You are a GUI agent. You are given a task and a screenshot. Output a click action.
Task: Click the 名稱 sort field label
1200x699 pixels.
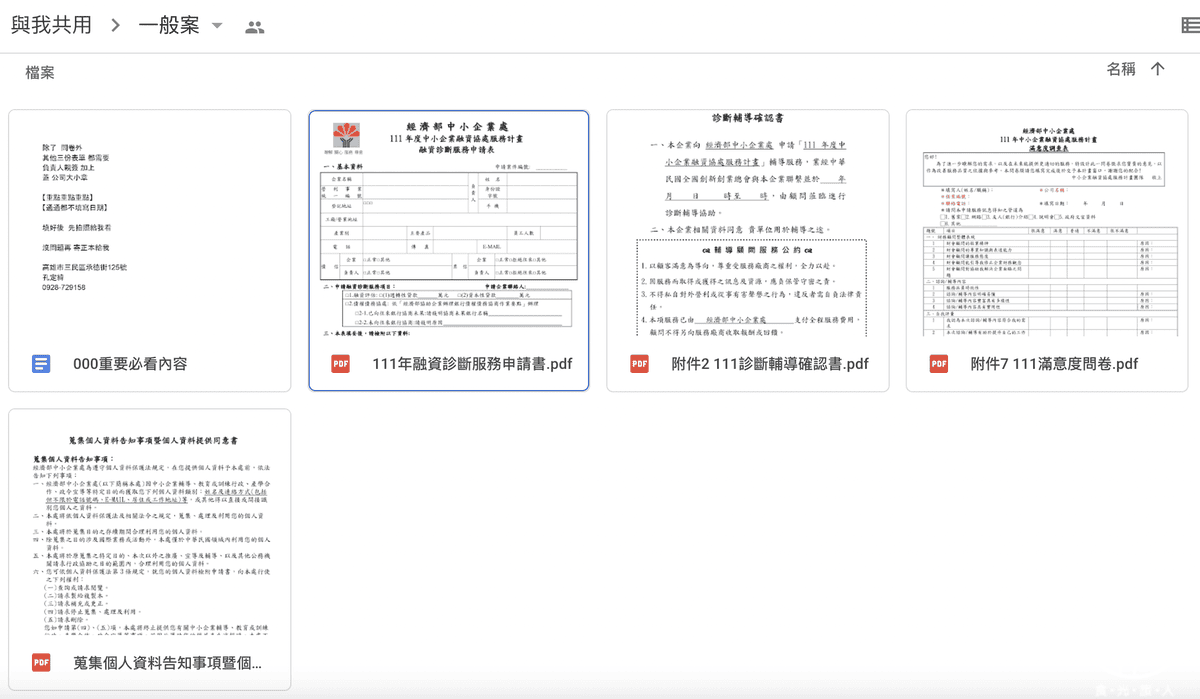(1121, 69)
